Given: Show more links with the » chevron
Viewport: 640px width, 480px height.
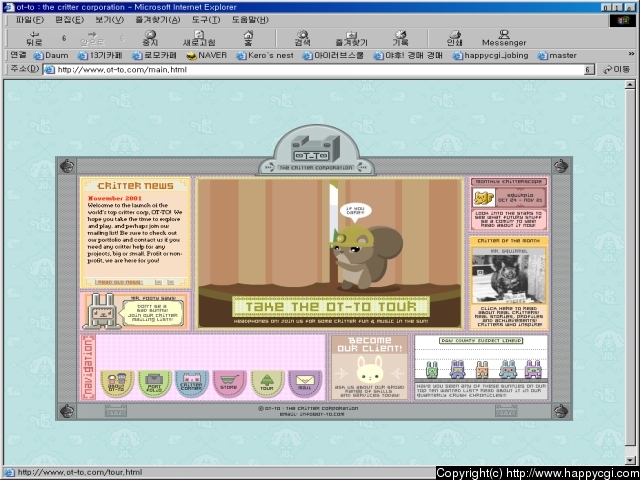Looking at the screenshot, I should pyautogui.click(x=631, y=54).
